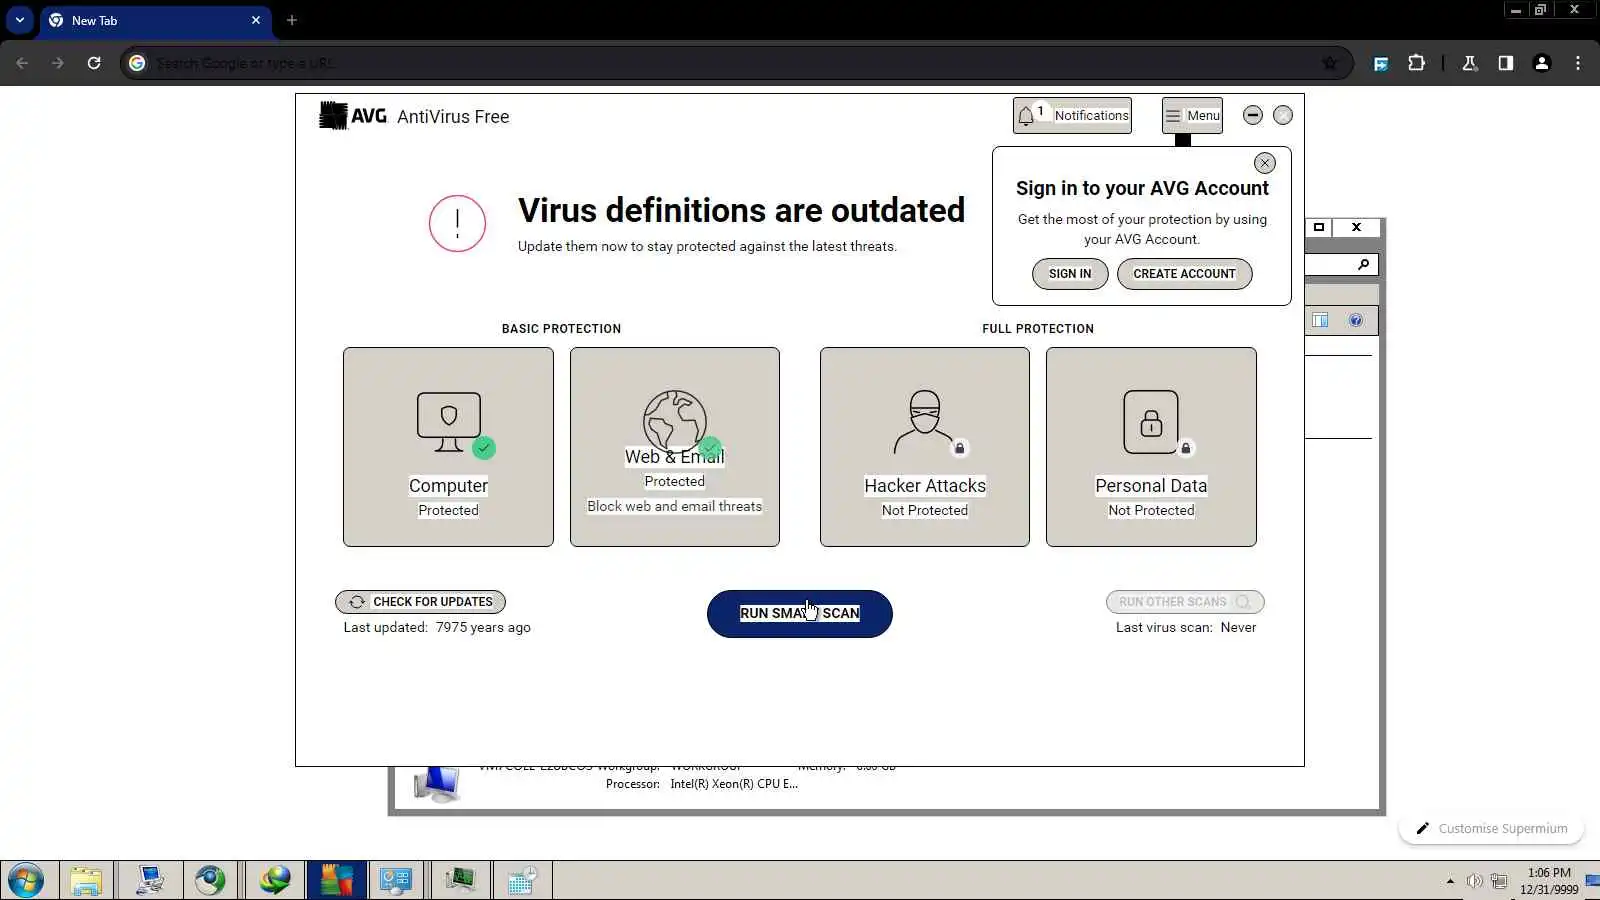Open the browser profile menu

(x=1542, y=63)
